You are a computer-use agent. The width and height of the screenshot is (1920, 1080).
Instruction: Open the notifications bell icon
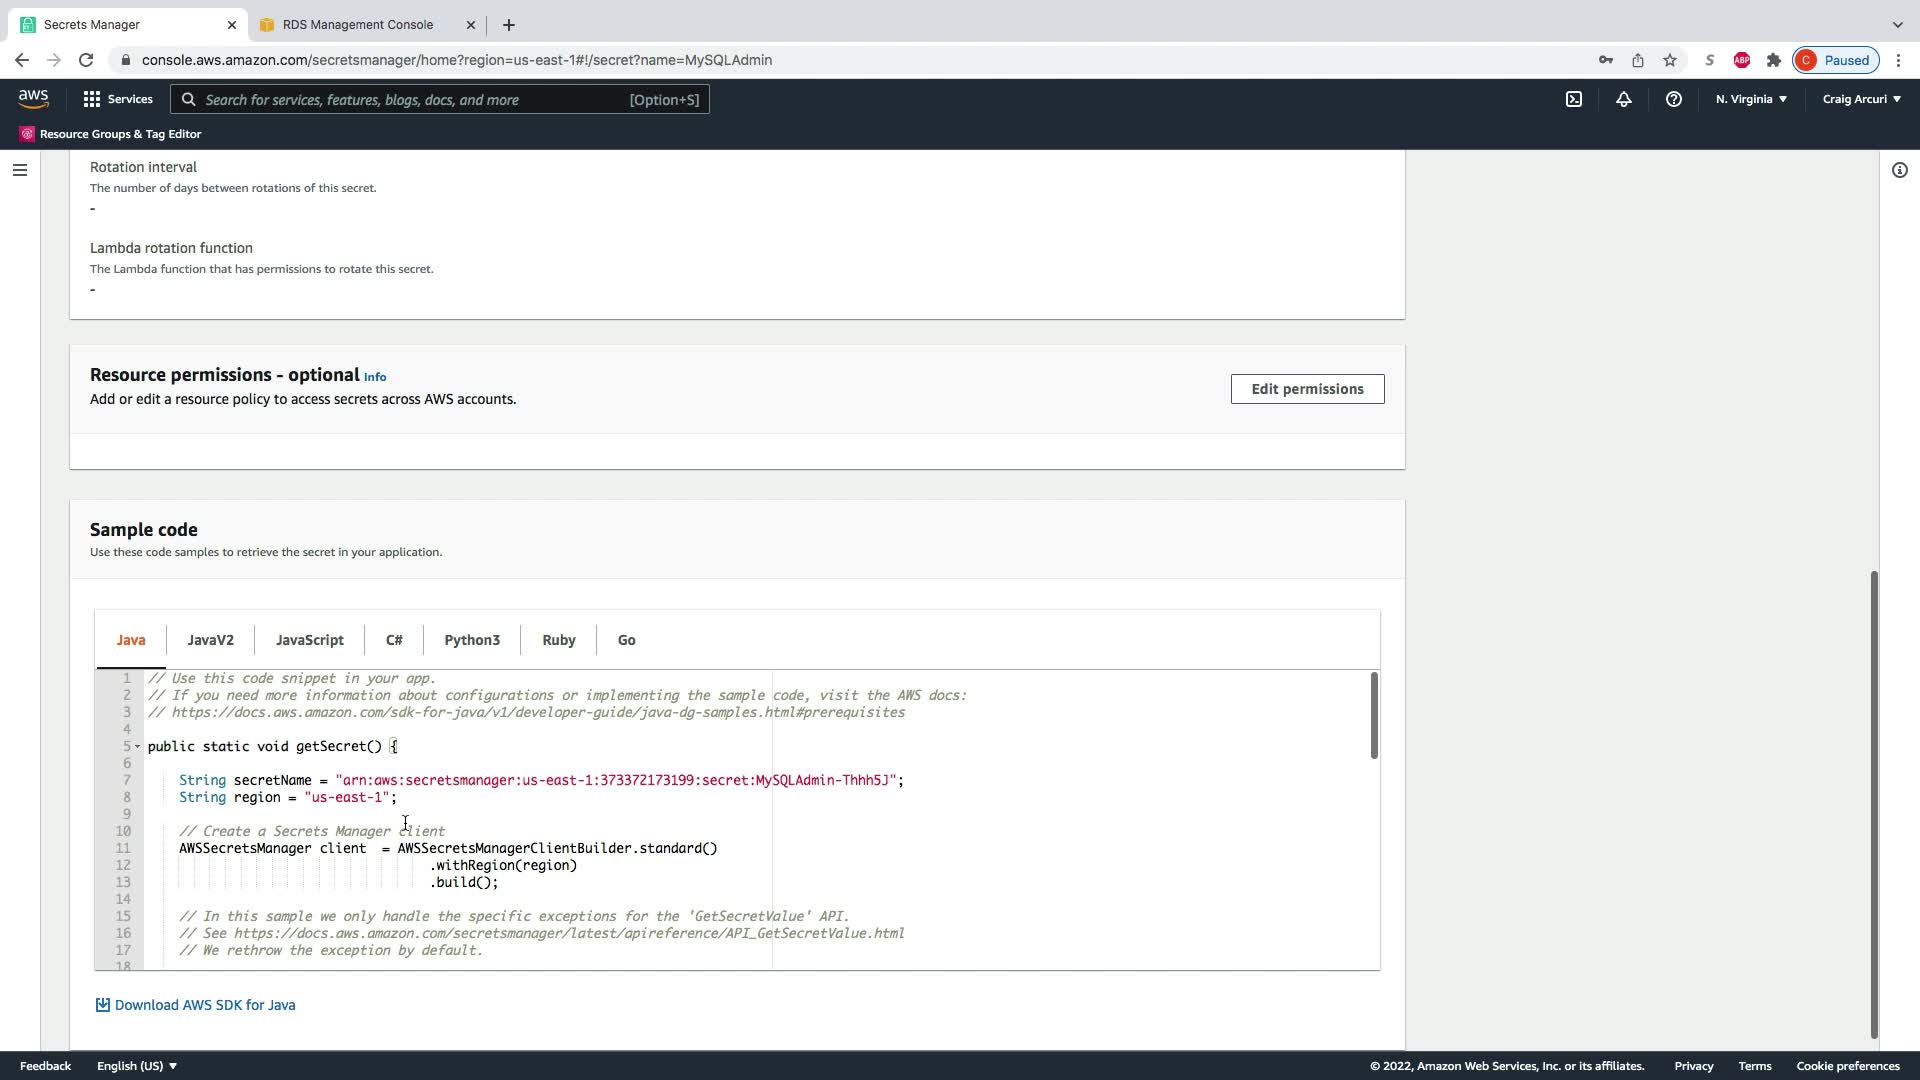1624,99
